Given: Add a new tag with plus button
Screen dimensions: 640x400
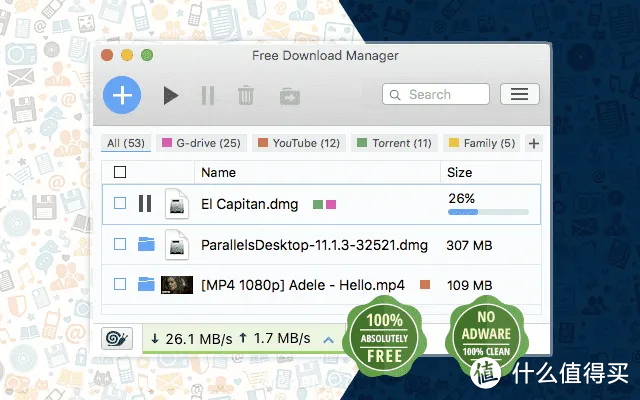Looking at the screenshot, I should click(533, 143).
